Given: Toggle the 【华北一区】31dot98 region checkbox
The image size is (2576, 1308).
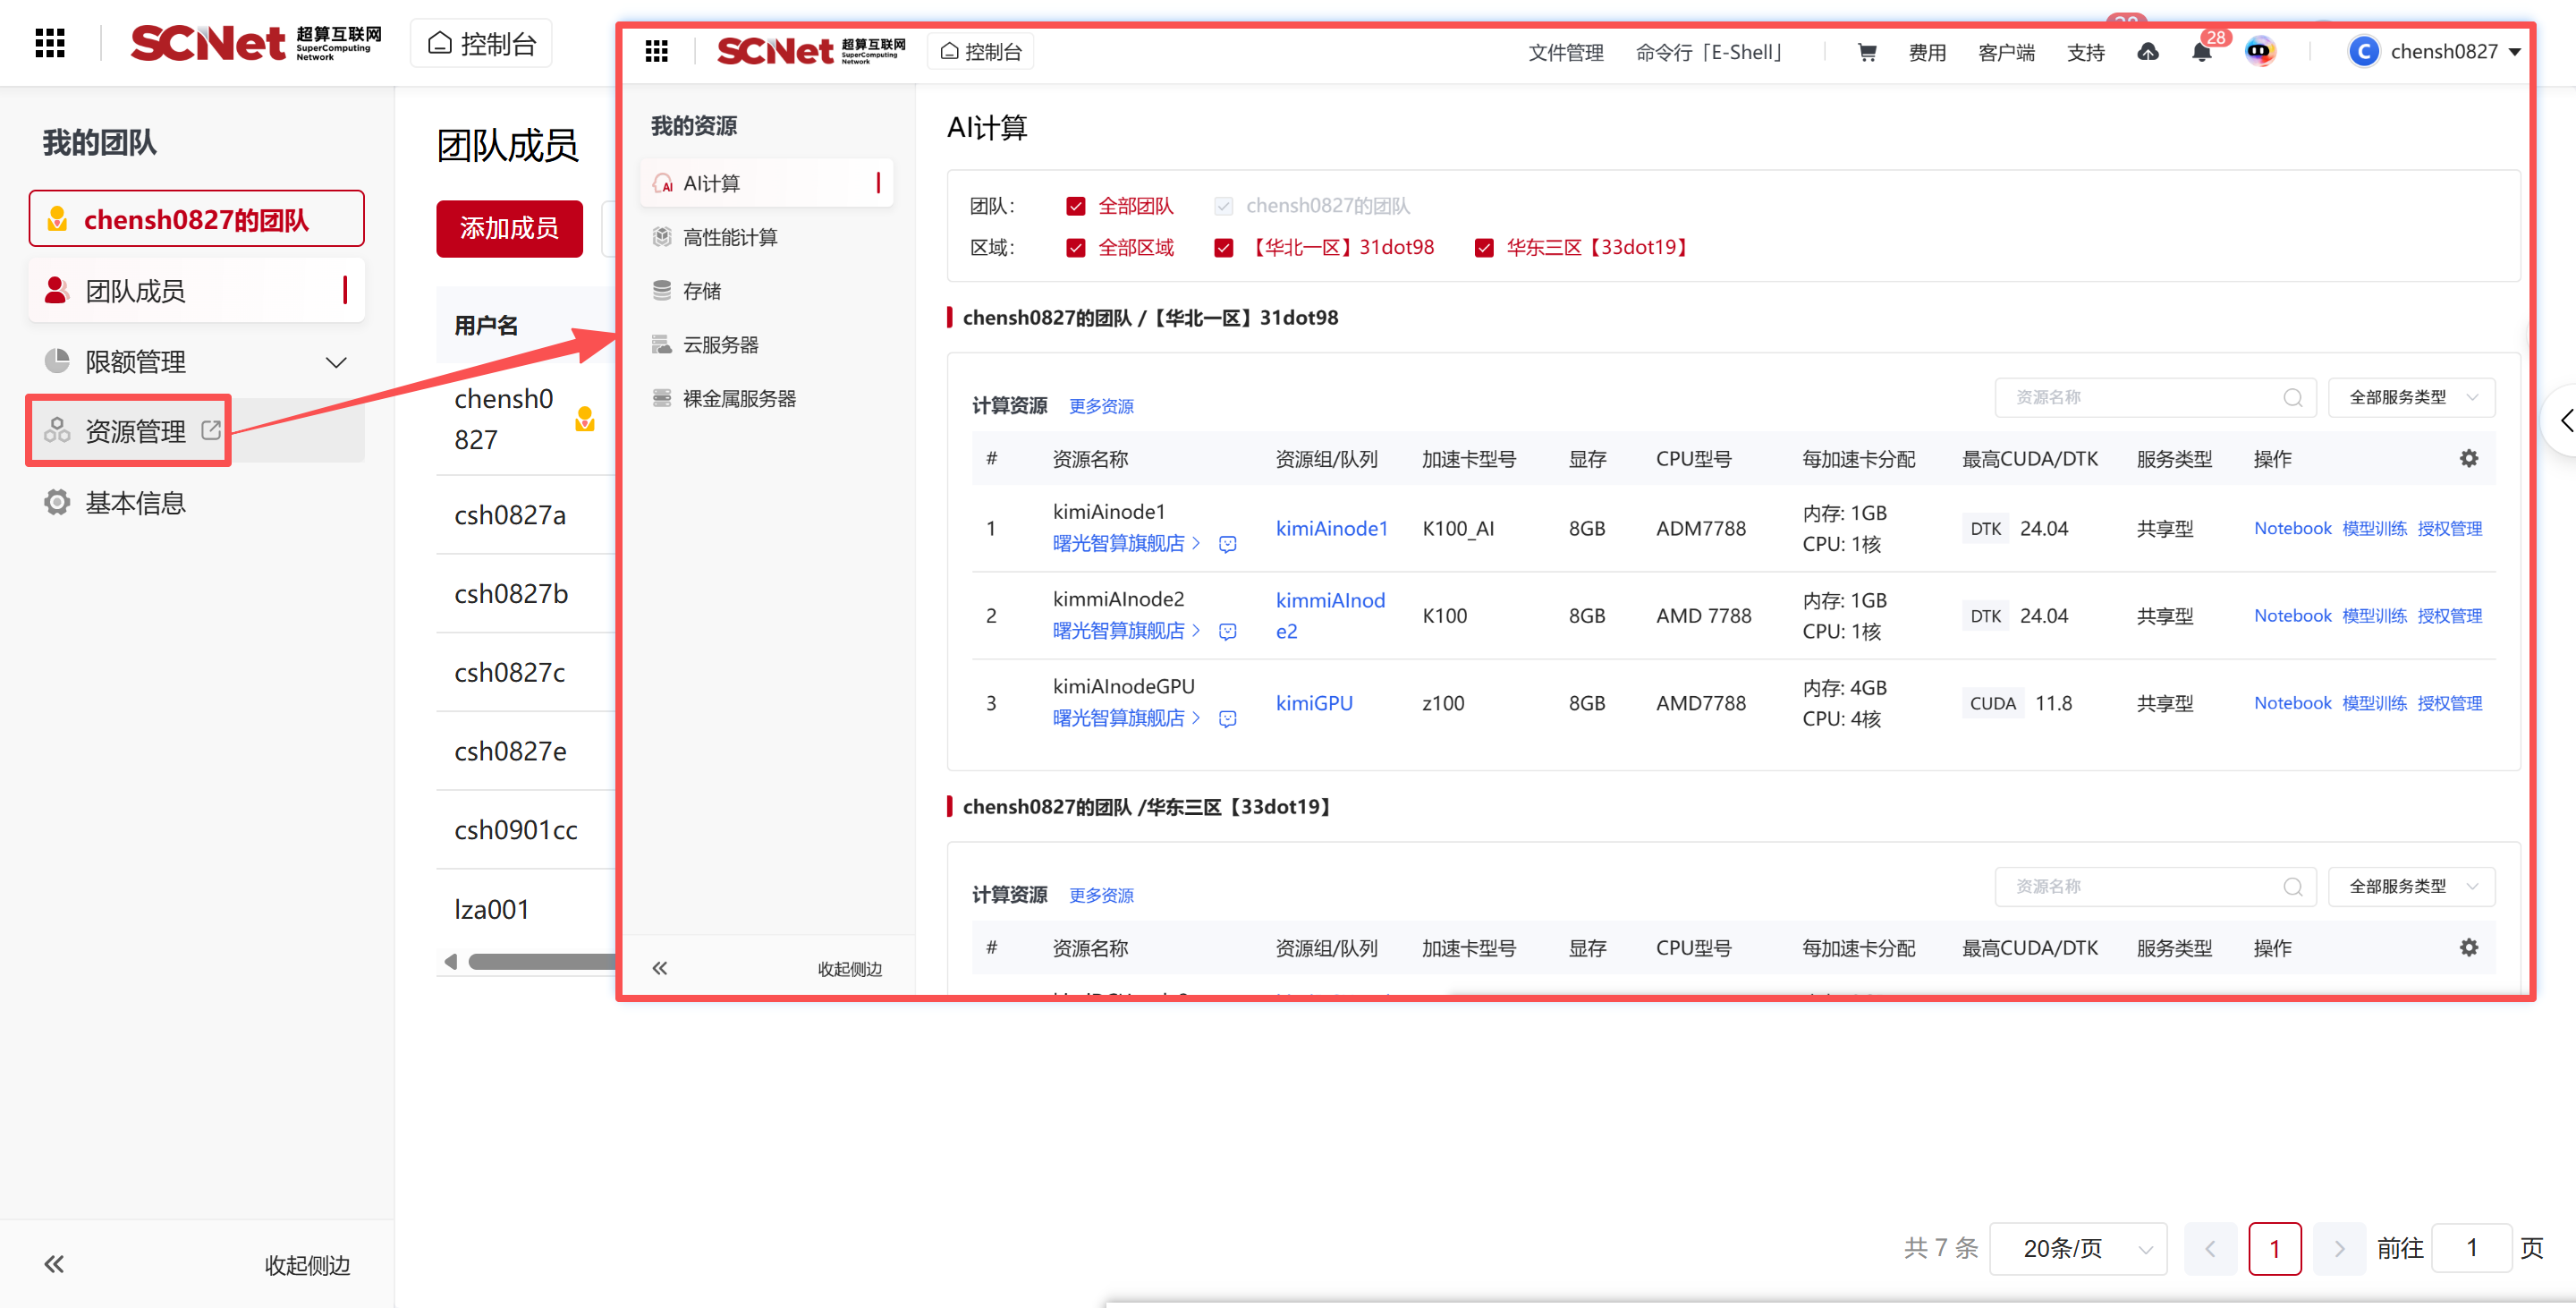Looking at the screenshot, I should (1223, 248).
